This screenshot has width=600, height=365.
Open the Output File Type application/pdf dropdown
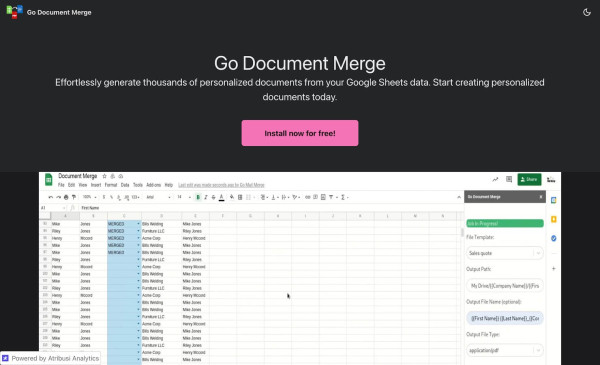tap(505, 350)
